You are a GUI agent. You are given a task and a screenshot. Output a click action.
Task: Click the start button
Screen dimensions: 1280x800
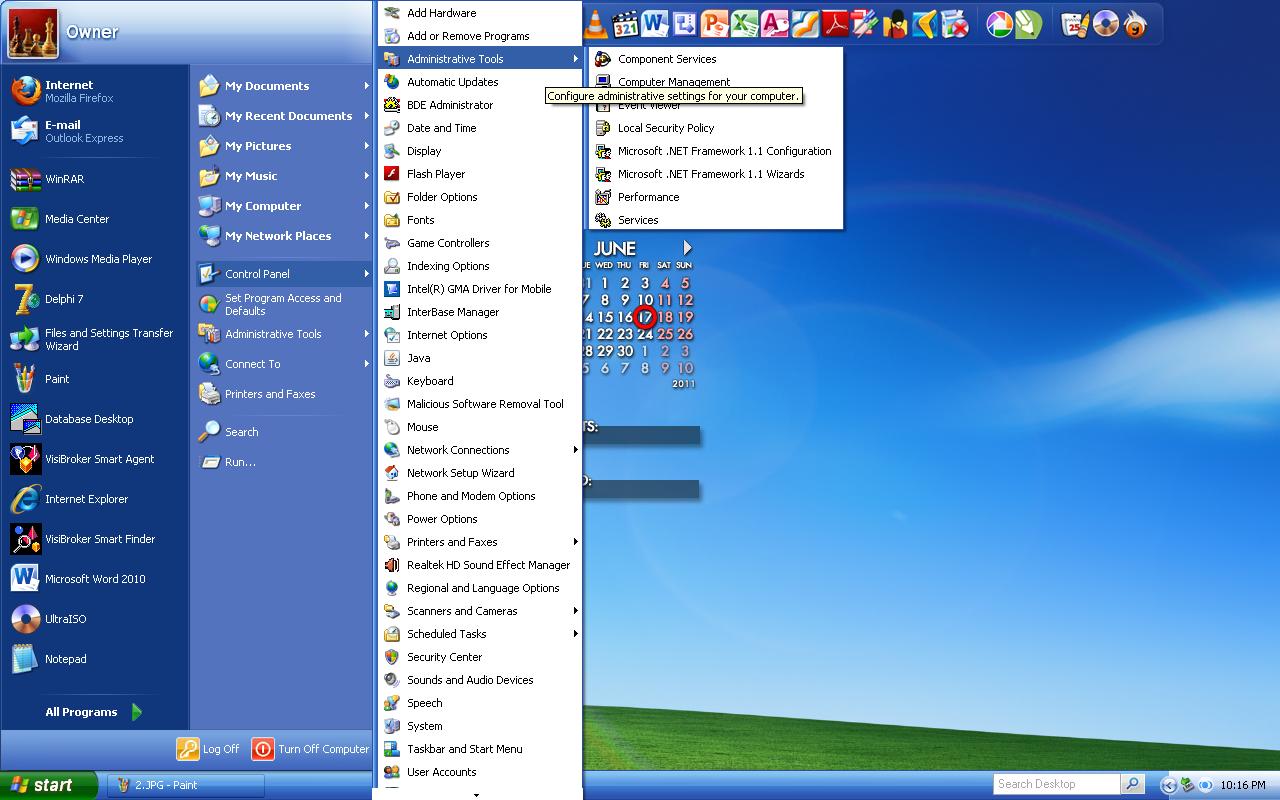tap(49, 785)
